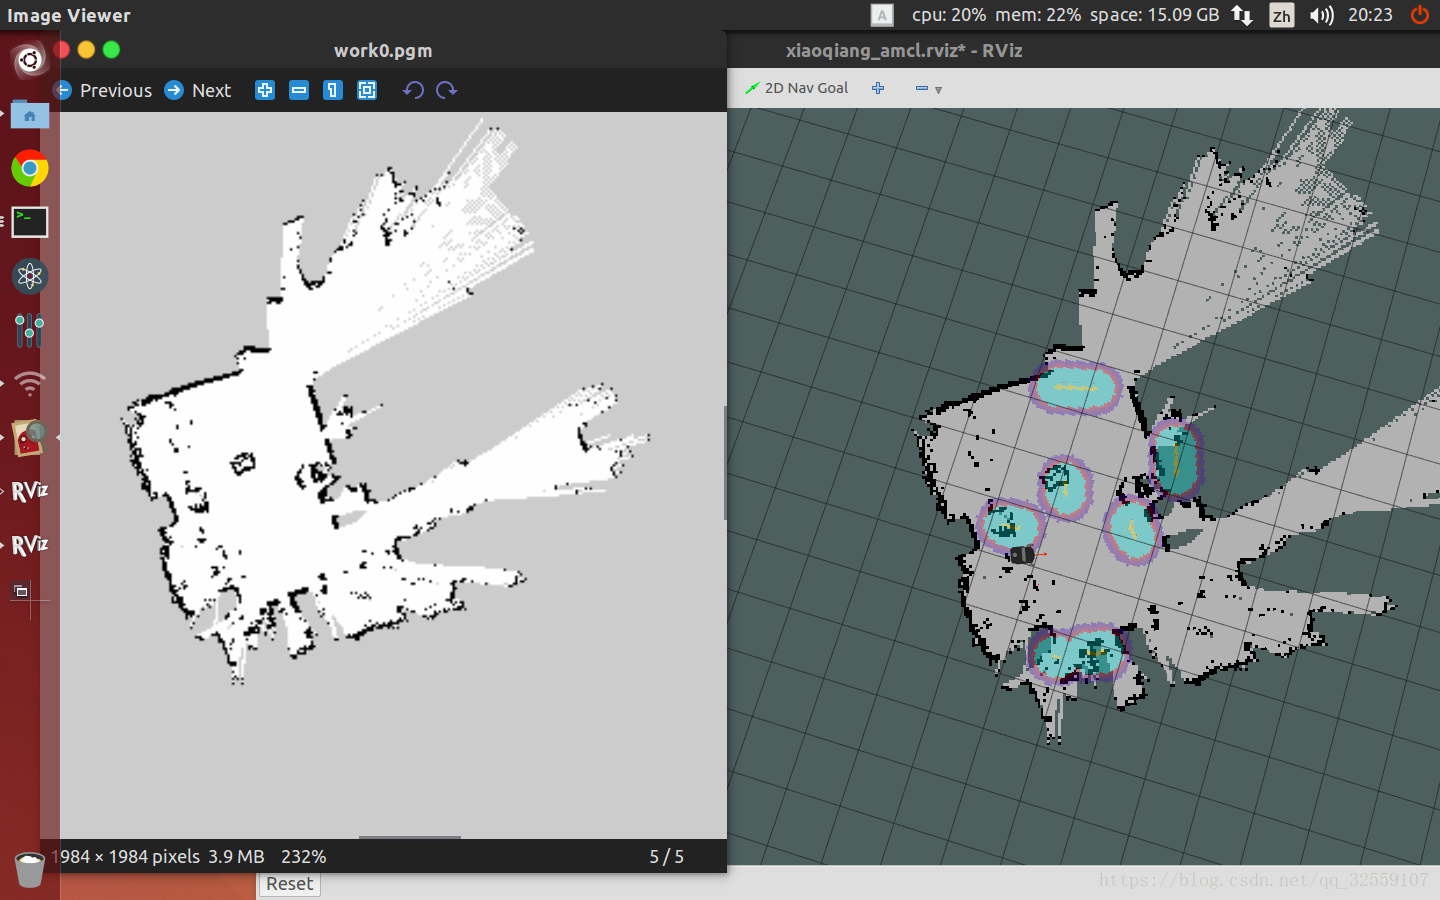Open the Atom editor from launcher
Screen dimensions: 1440x900
30,276
